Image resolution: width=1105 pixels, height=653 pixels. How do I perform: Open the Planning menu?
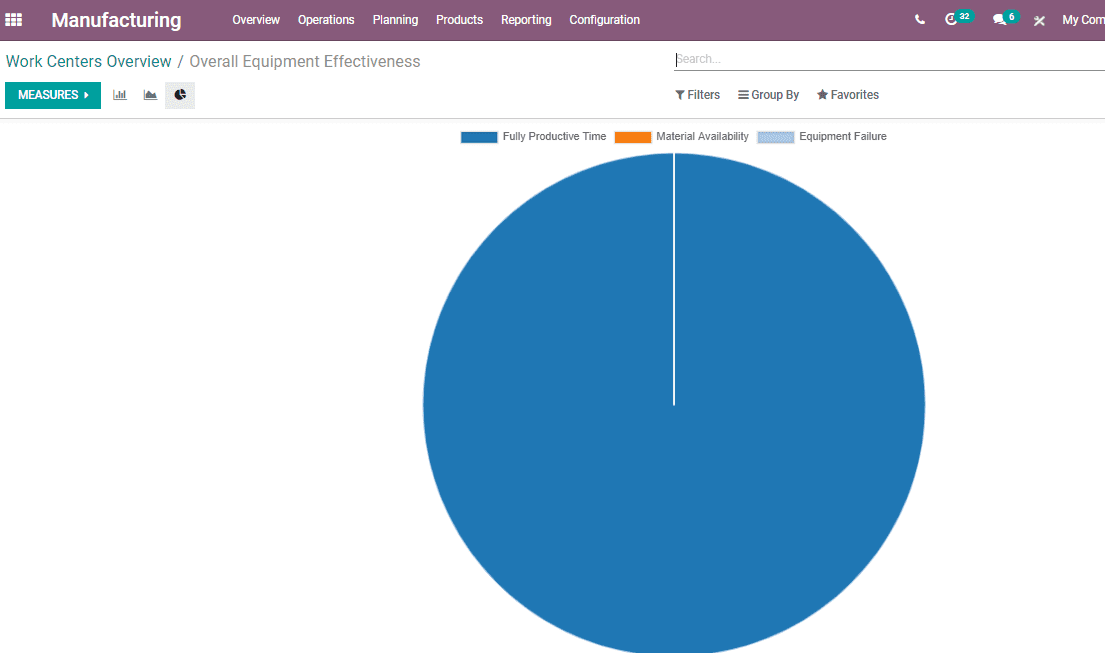click(x=395, y=20)
